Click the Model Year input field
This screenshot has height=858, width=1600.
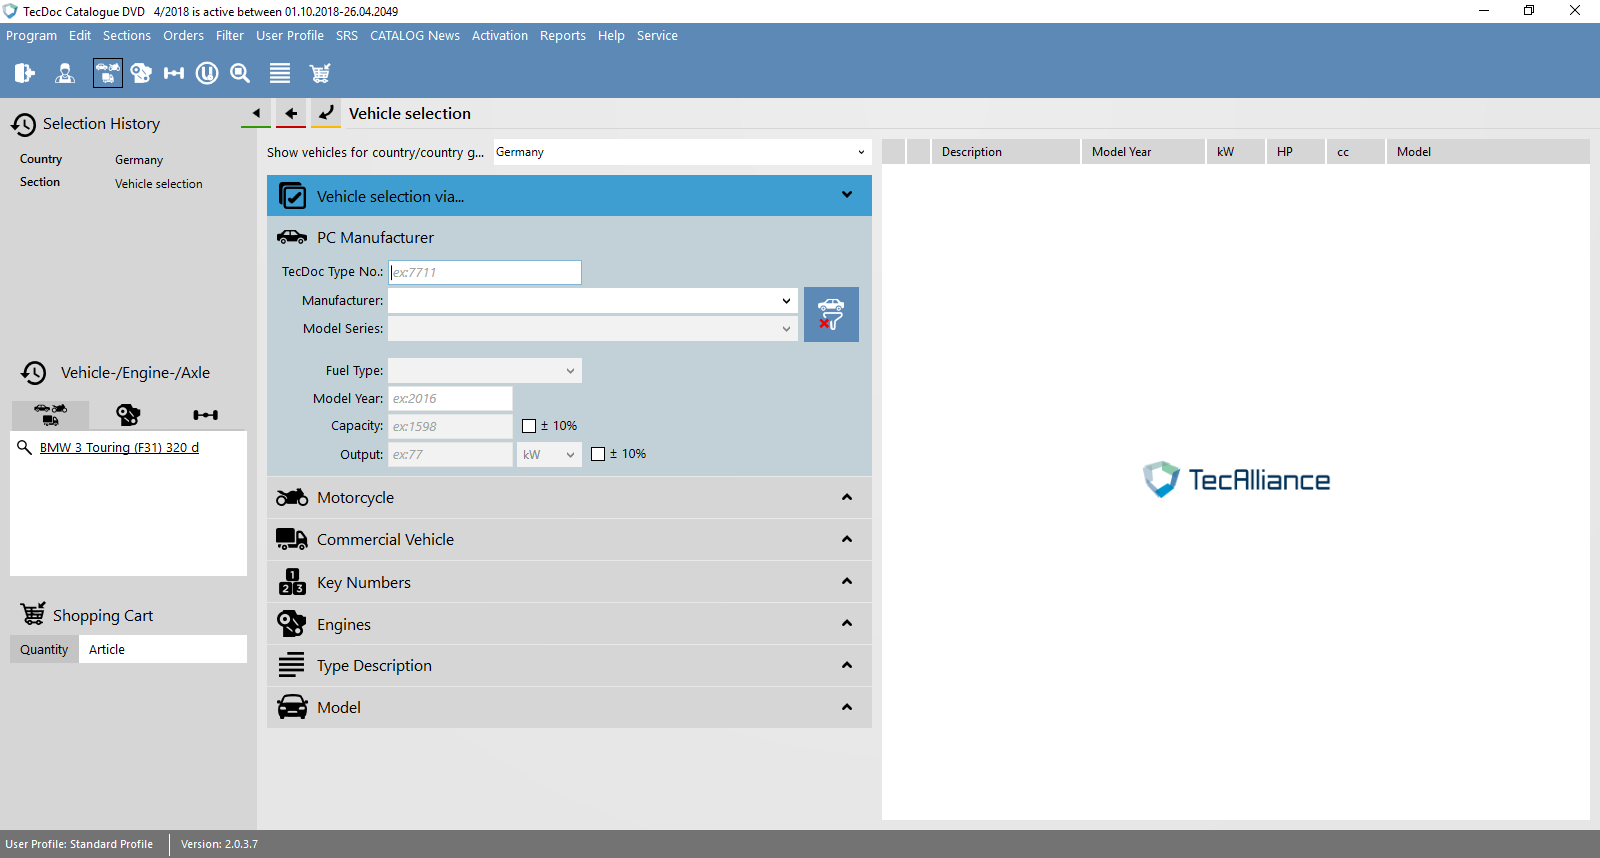pos(450,398)
